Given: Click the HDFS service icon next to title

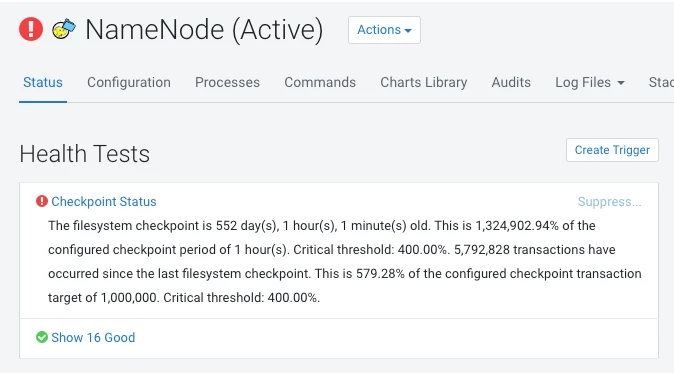Looking at the screenshot, I should tap(64, 29).
